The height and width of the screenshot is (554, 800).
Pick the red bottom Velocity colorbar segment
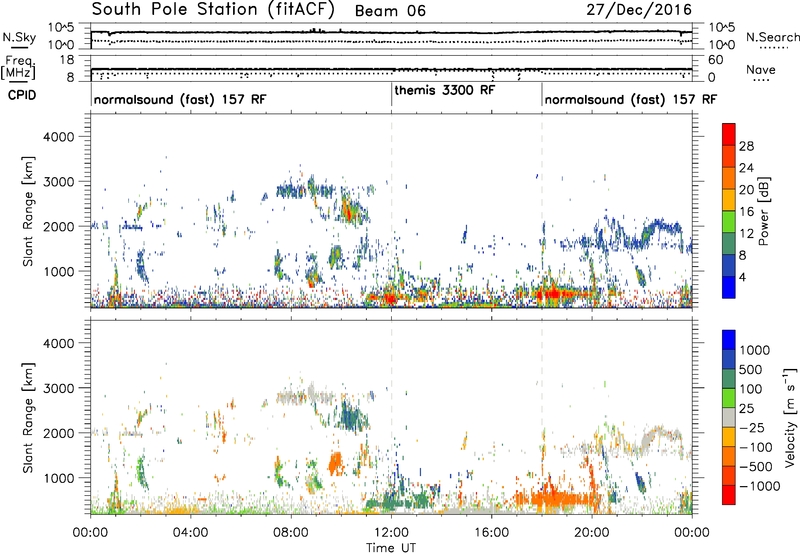[x=729, y=495]
